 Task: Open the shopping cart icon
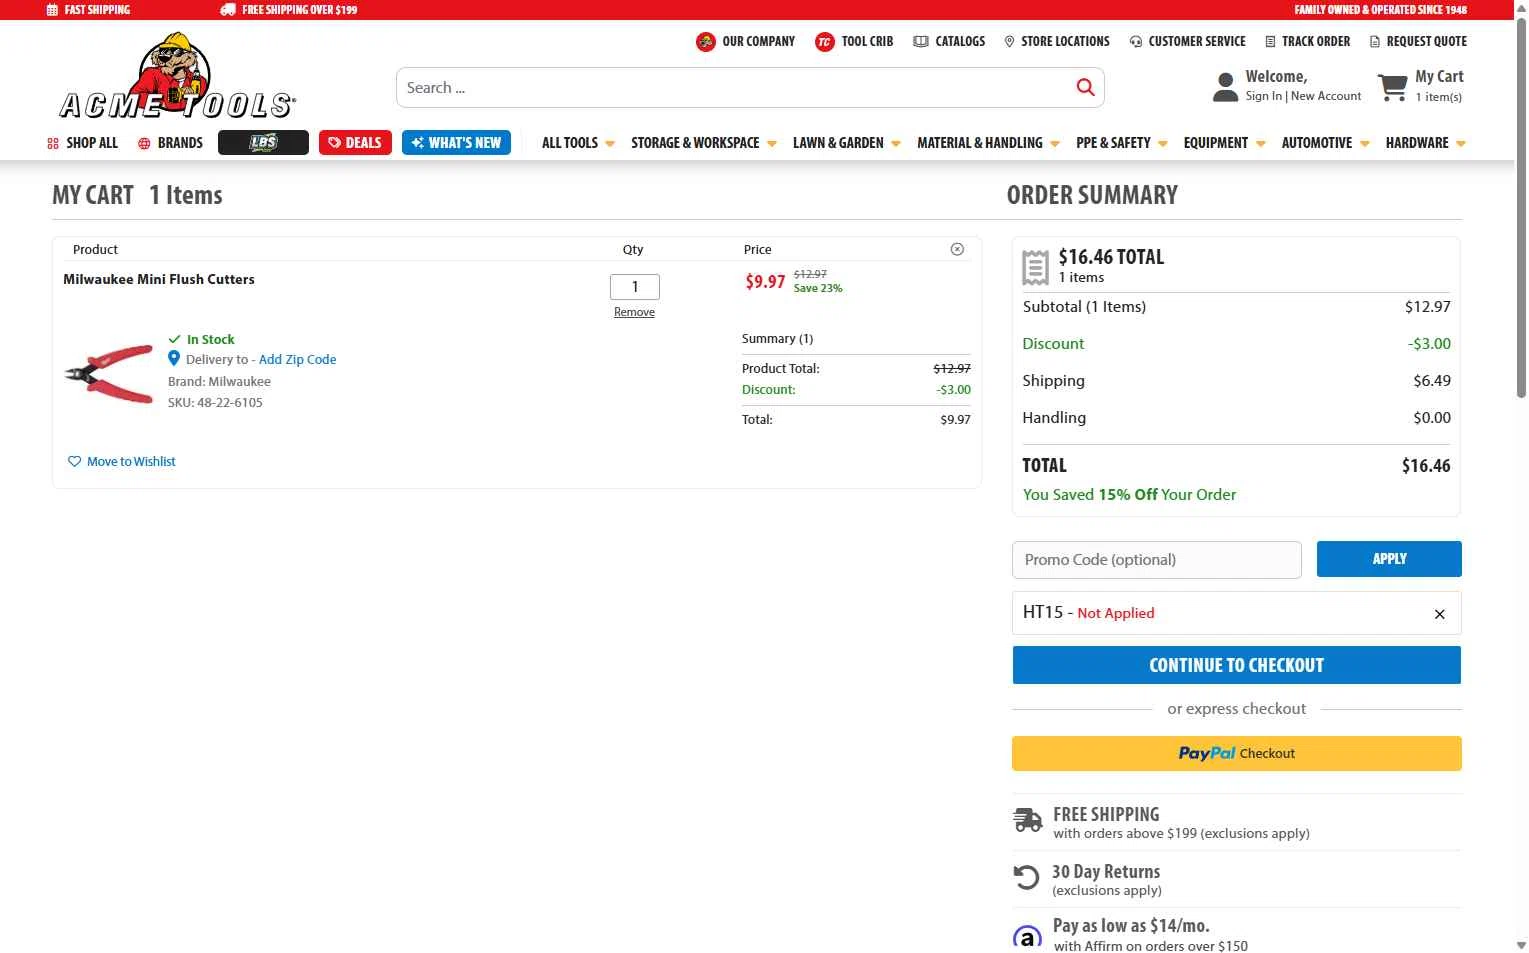pyautogui.click(x=1392, y=87)
